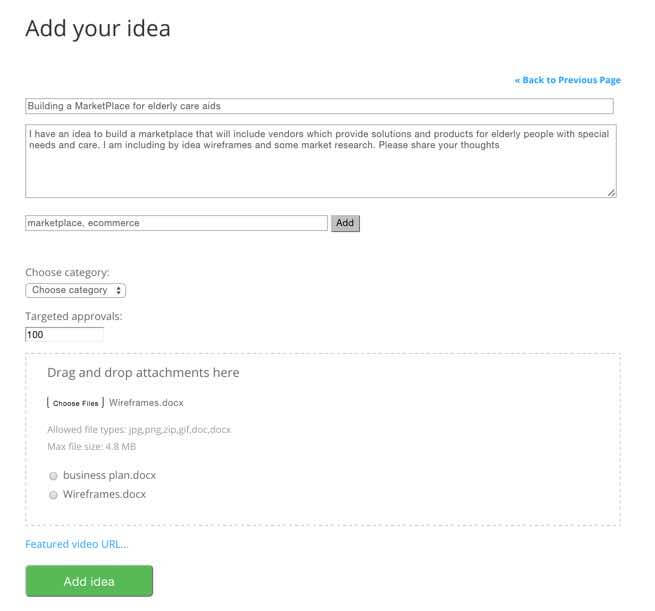
Task: Click the Allowed file types hint text
Action: coord(139,430)
